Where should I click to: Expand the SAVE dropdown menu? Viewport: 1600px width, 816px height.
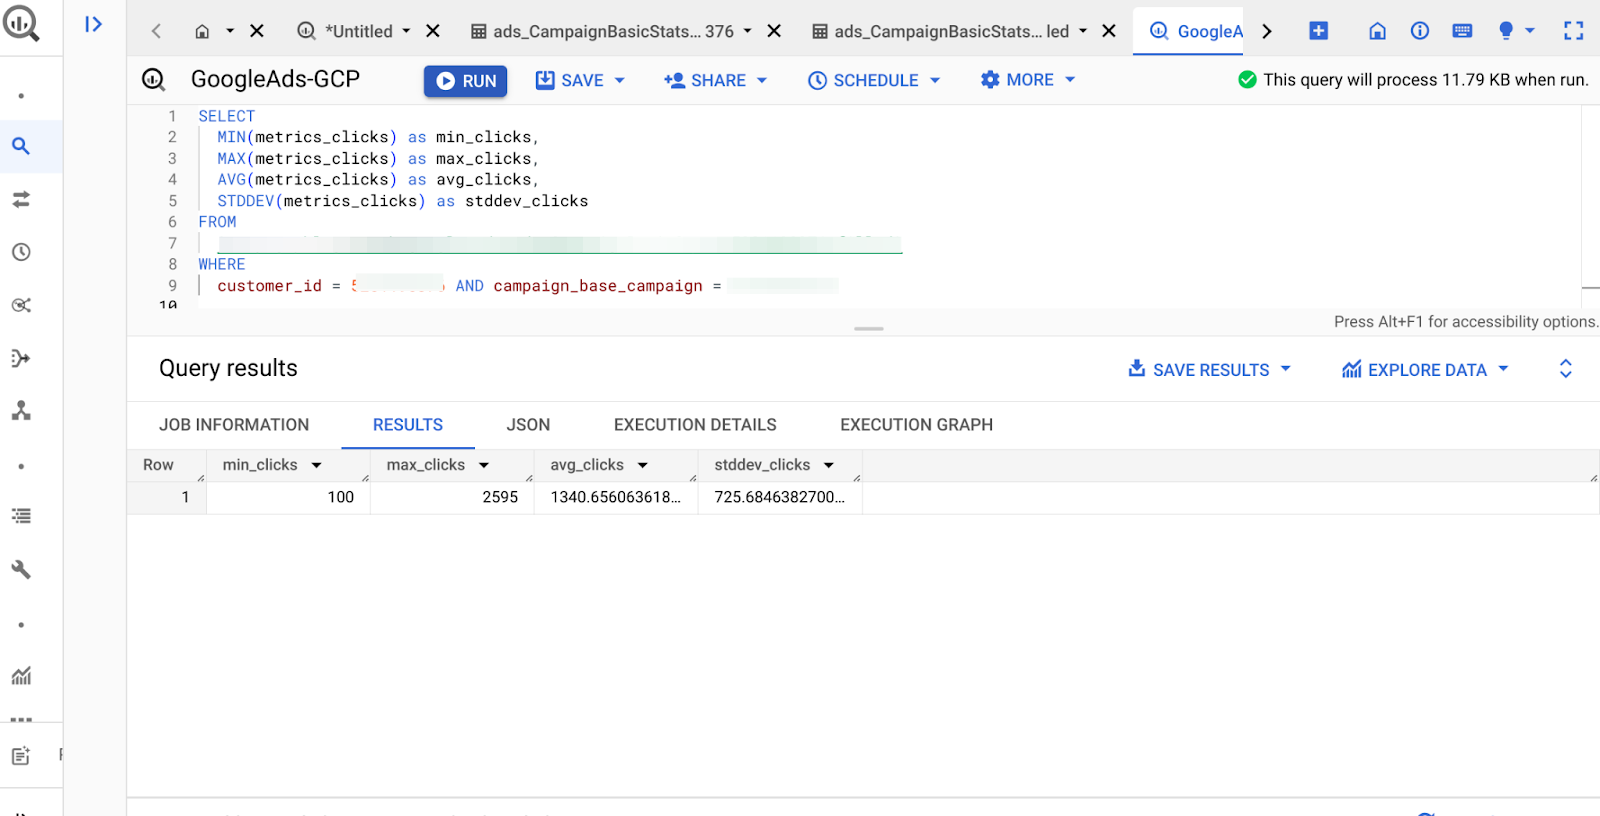point(620,80)
